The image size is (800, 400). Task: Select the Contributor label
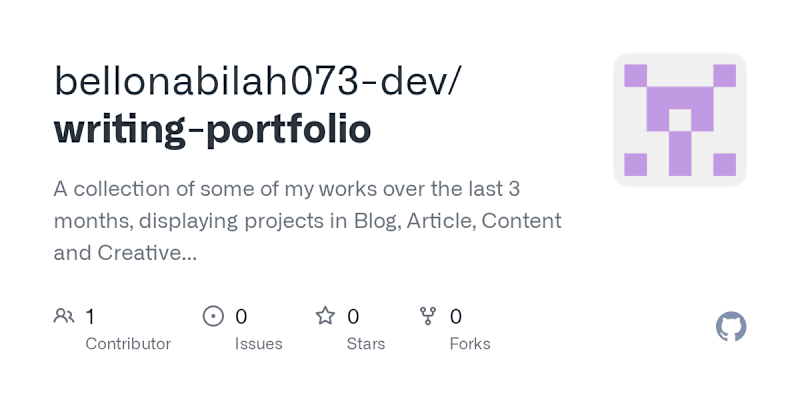point(128,344)
